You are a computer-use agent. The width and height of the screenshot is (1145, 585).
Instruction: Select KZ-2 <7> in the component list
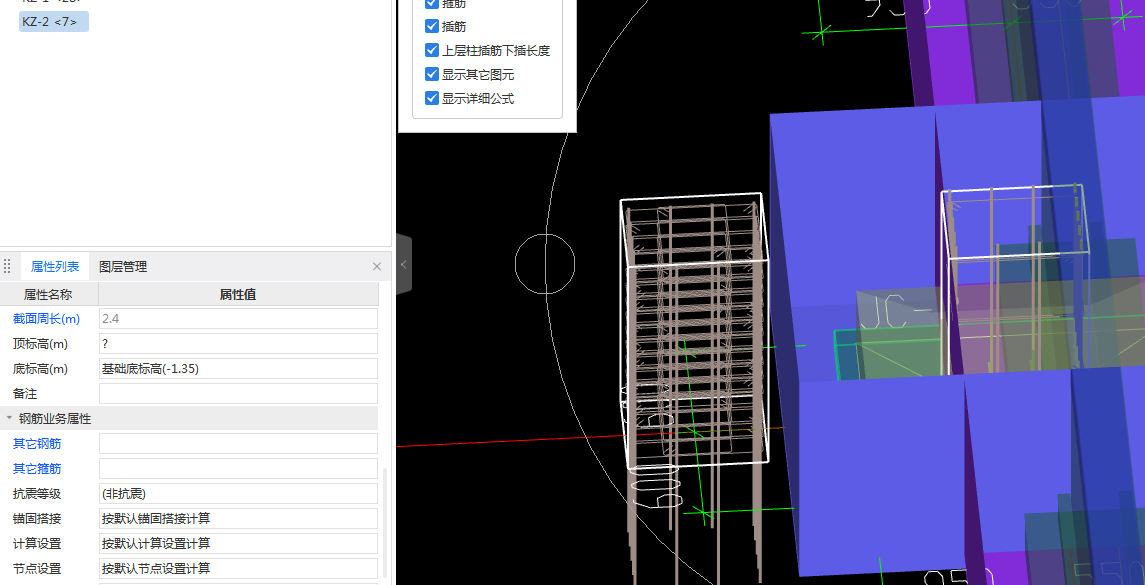[55, 22]
